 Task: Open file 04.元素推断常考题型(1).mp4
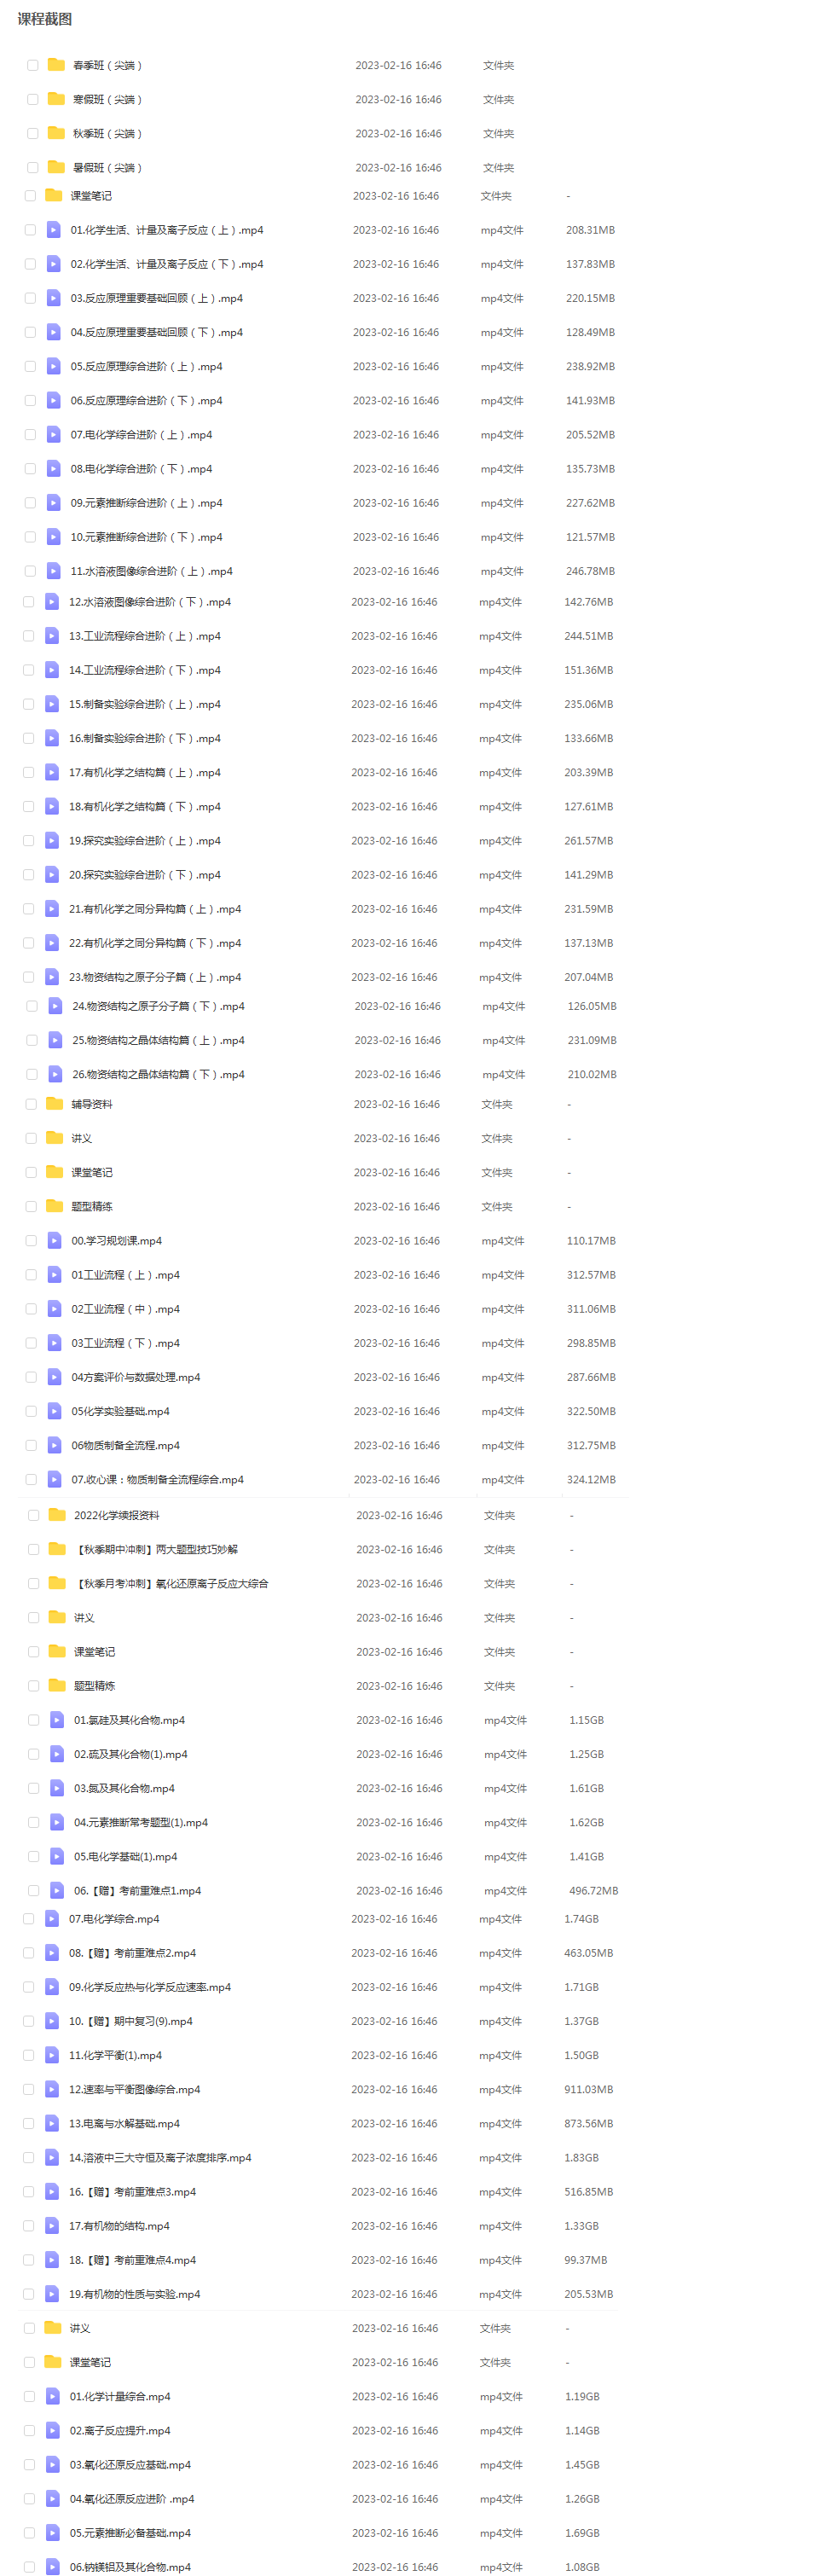(141, 1822)
